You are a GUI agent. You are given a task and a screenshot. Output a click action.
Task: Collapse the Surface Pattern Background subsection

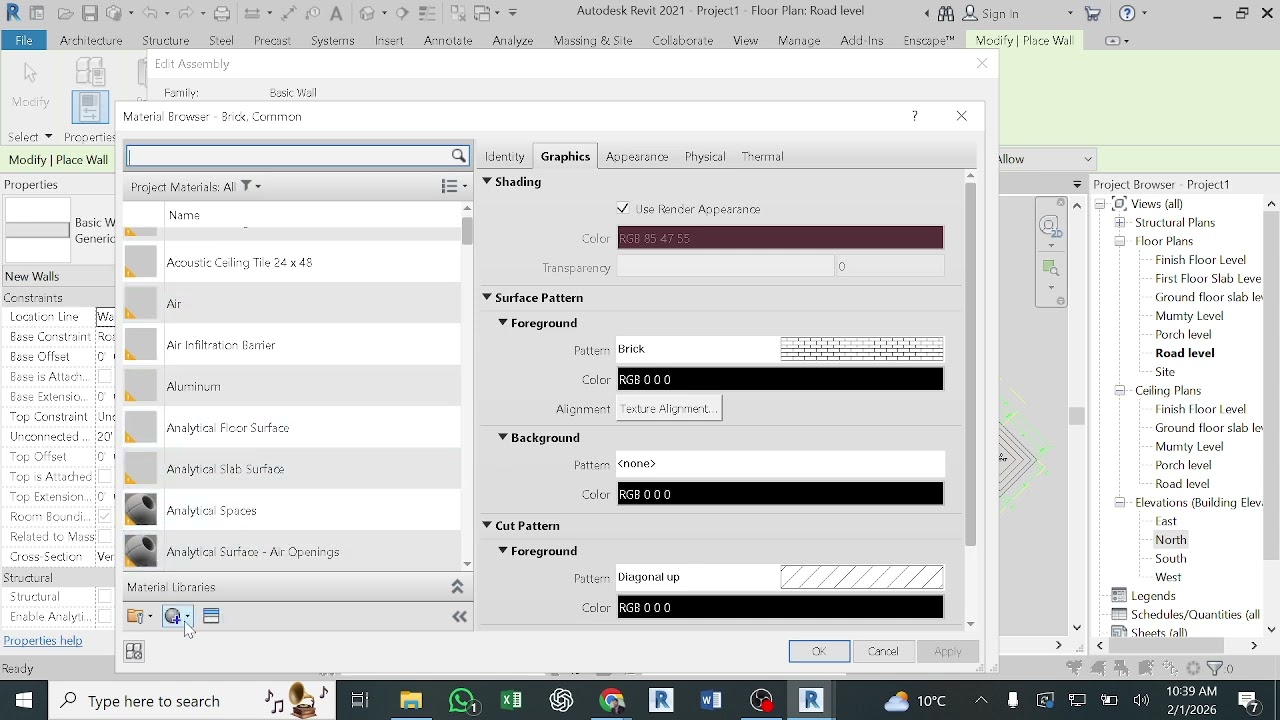[x=503, y=437]
